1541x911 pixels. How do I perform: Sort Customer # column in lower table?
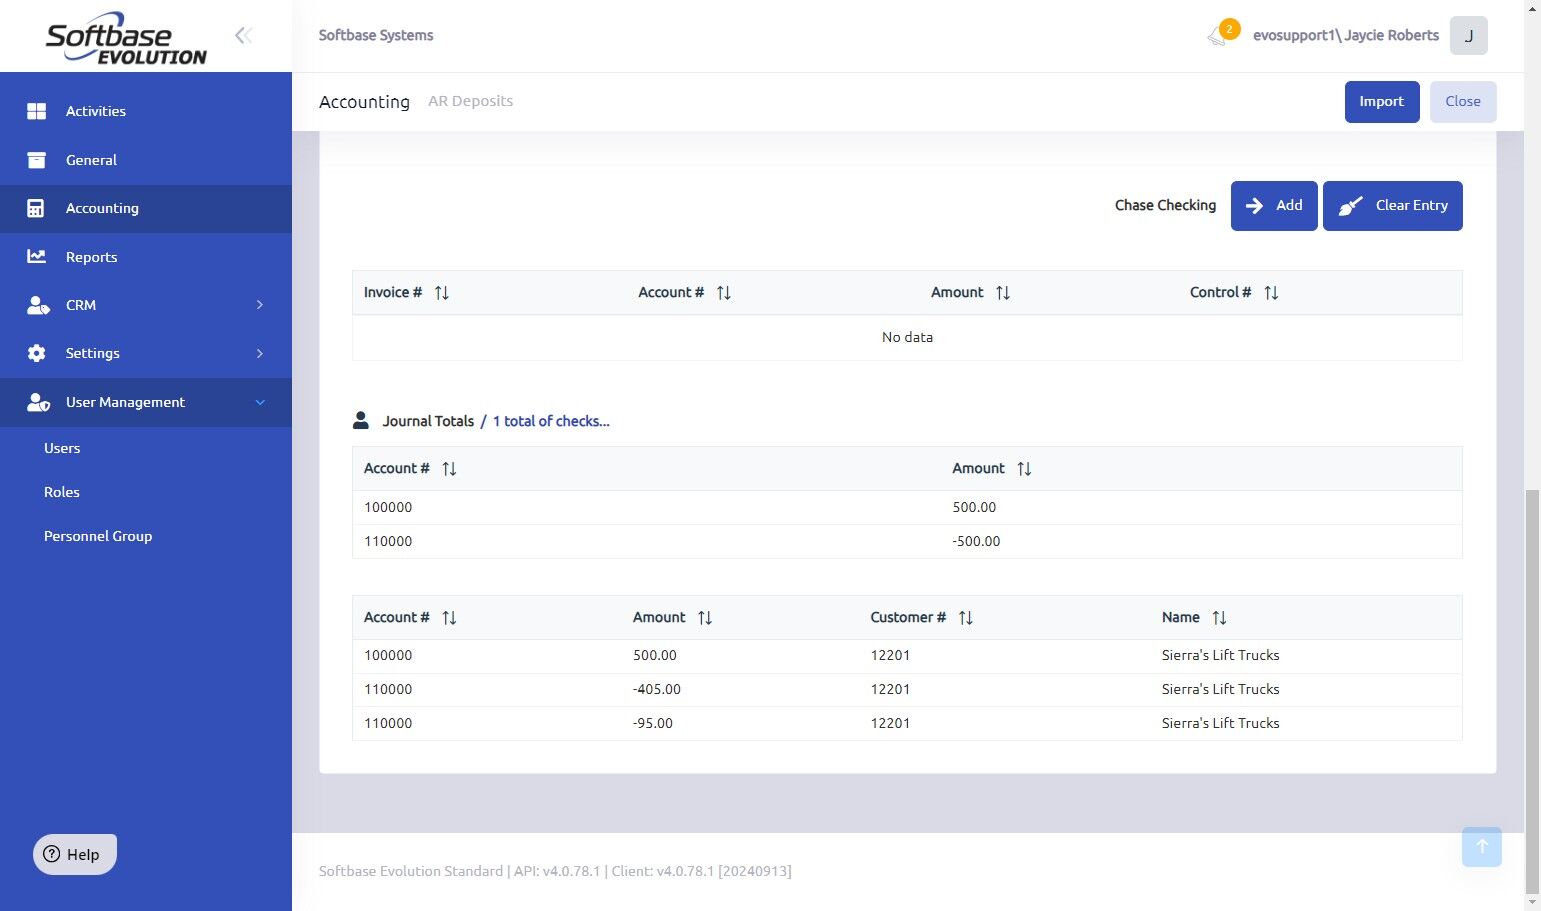tap(965, 618)
